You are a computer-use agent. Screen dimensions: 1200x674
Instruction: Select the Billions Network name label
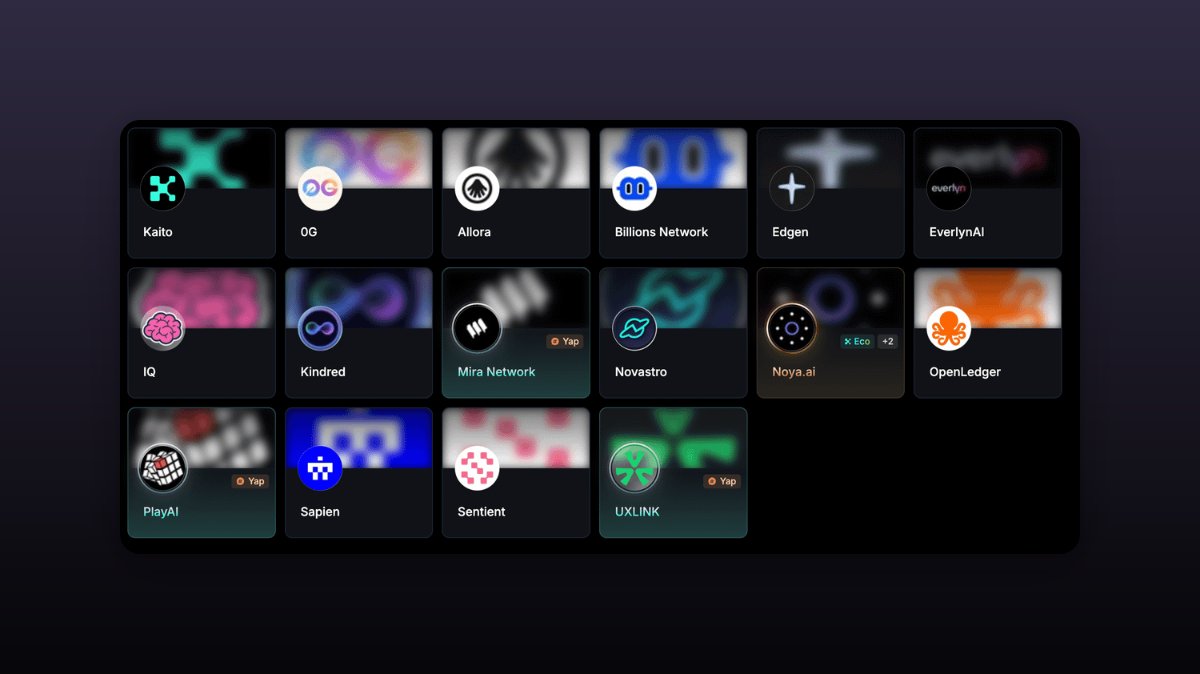(662, 232)
